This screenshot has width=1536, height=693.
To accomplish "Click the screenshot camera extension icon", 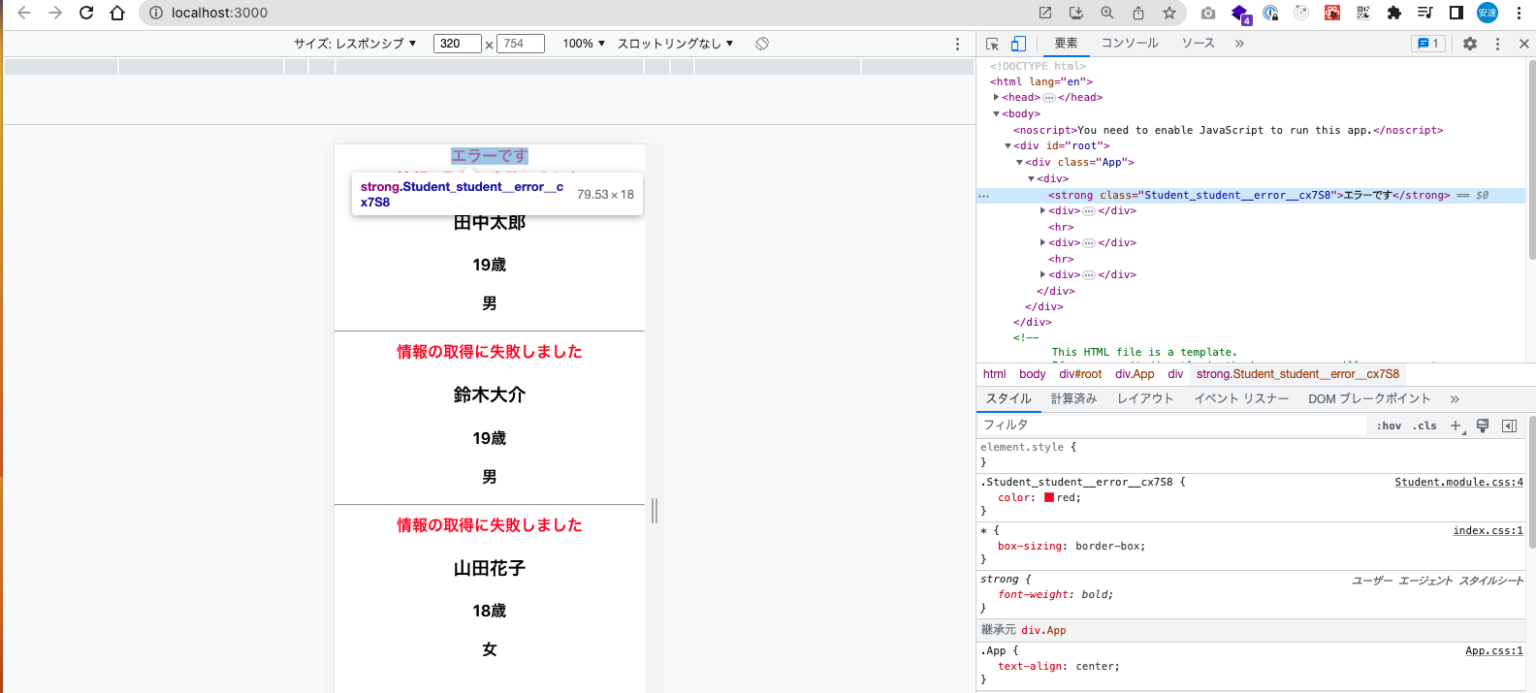I will click(1207, 13).
